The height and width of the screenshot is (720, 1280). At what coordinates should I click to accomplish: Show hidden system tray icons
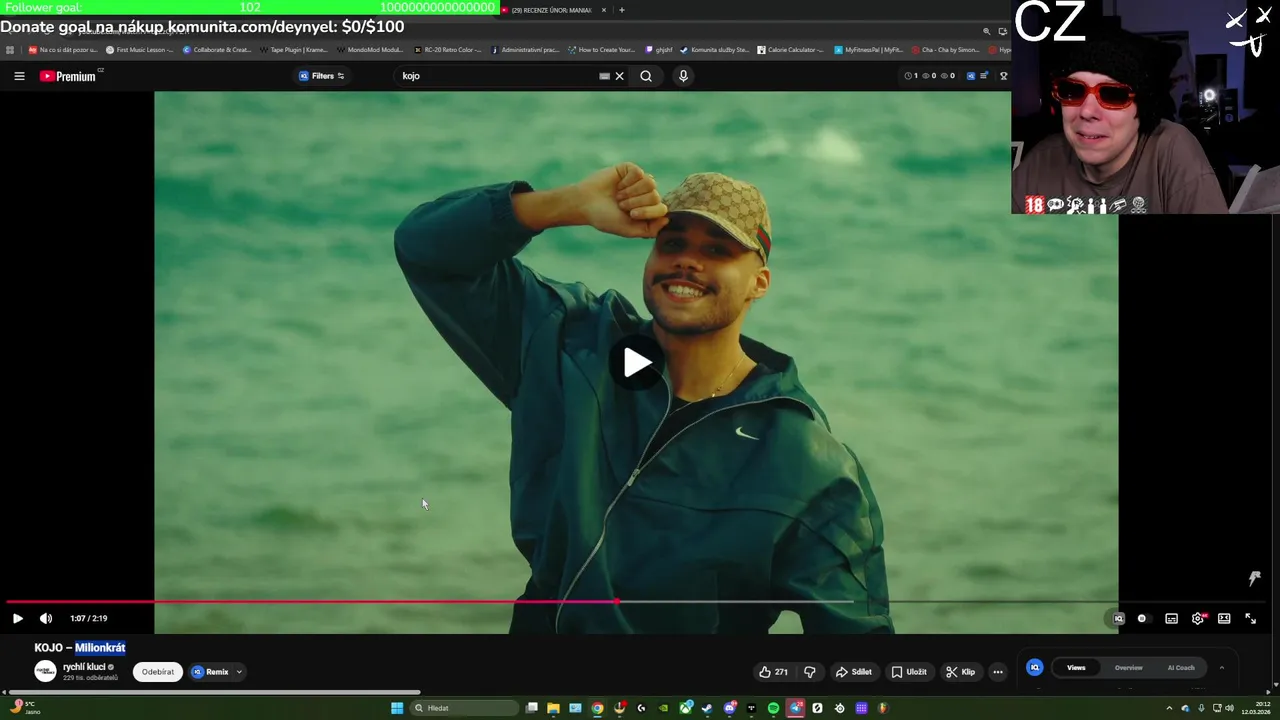1169,709
